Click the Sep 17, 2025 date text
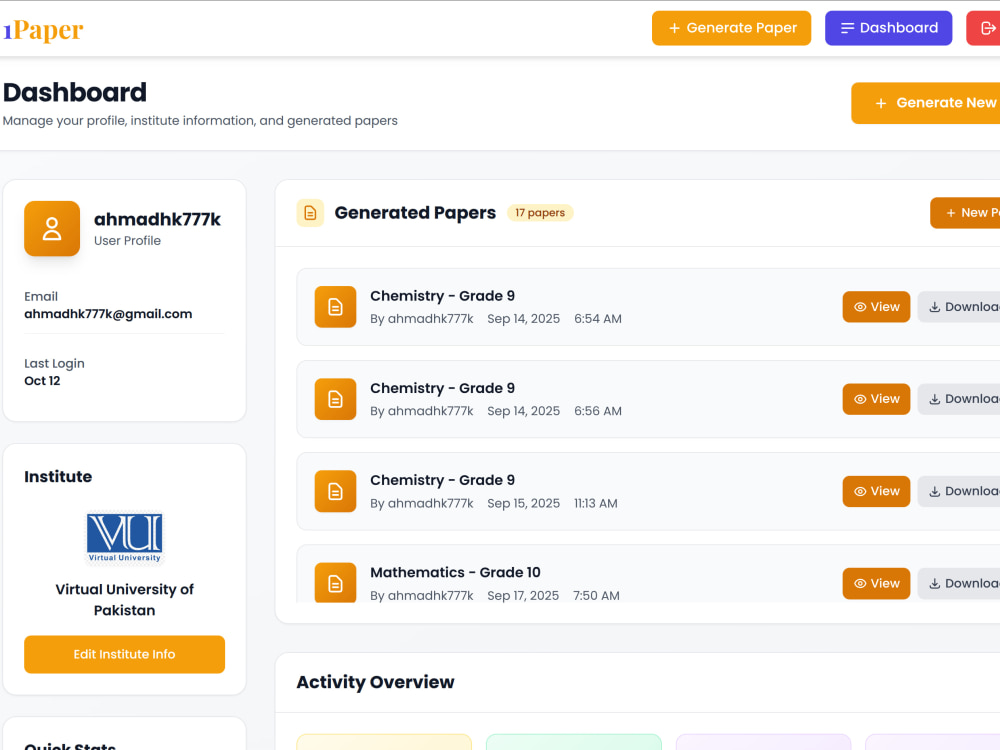The height and width of the screenshot is (750, 1000). tap(523, 596)
